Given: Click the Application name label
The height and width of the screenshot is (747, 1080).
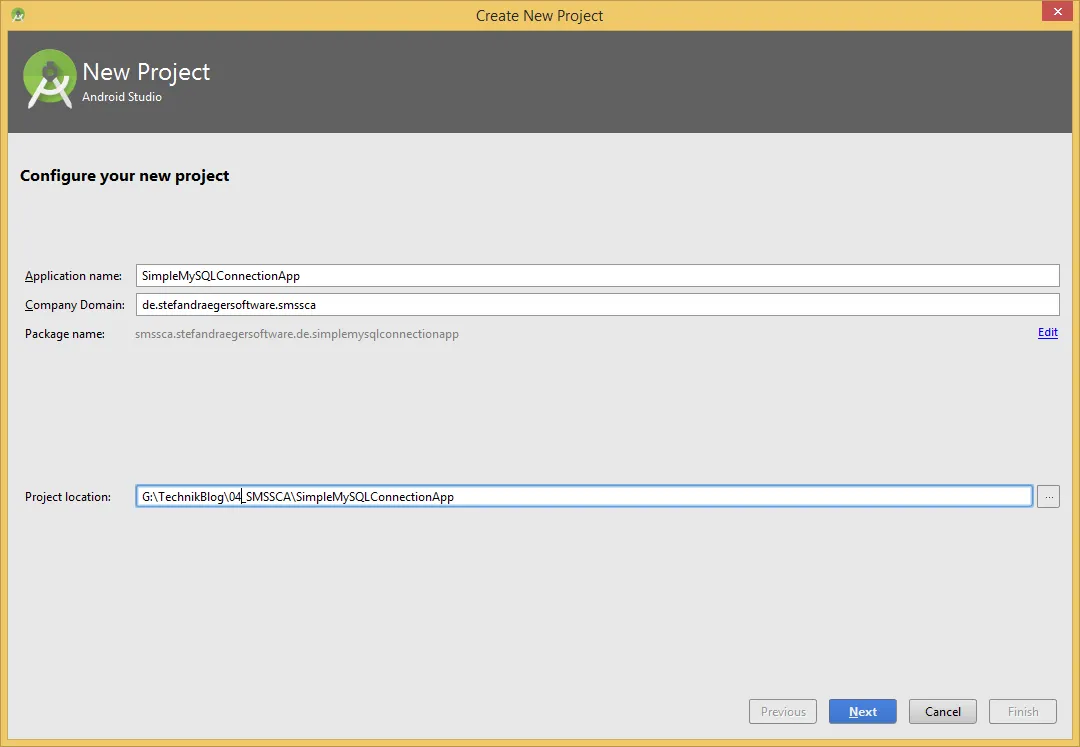Looking at the screenshot, I should click(x=73, y=276).
